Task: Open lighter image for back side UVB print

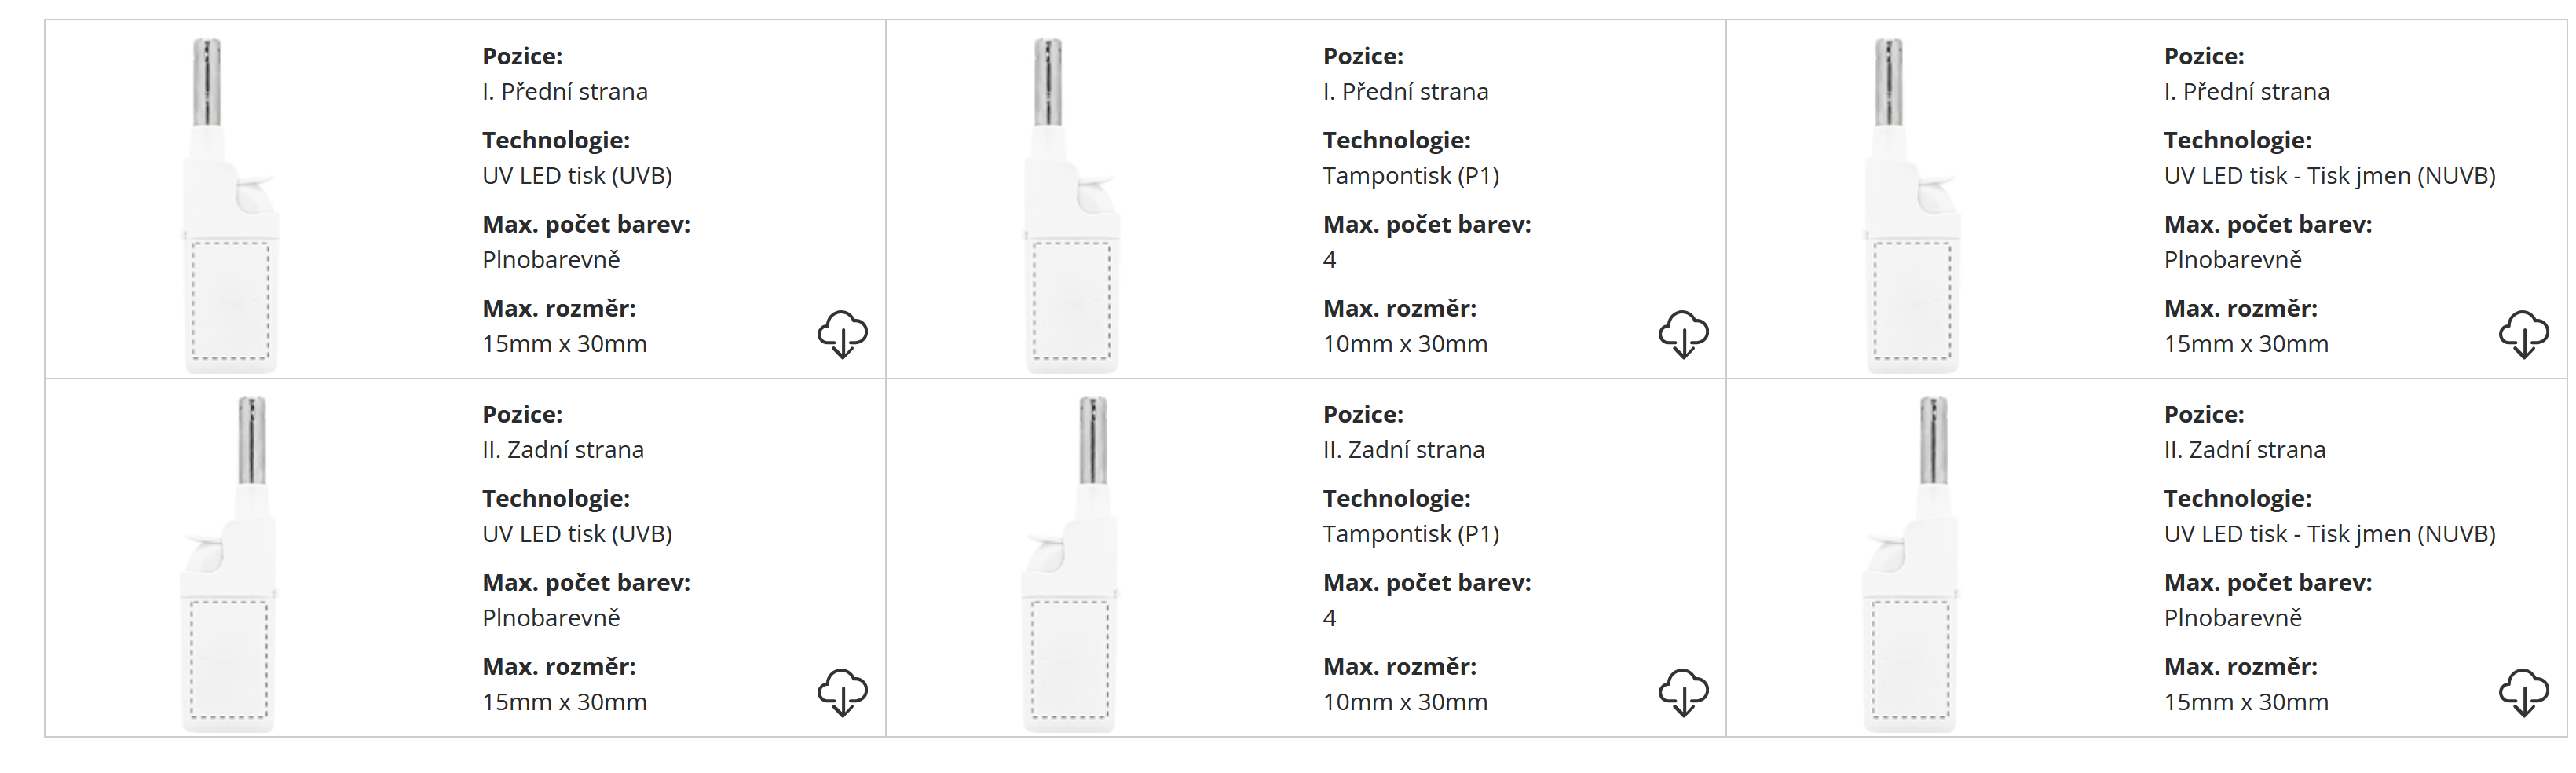Action: [x=228, y=563]
